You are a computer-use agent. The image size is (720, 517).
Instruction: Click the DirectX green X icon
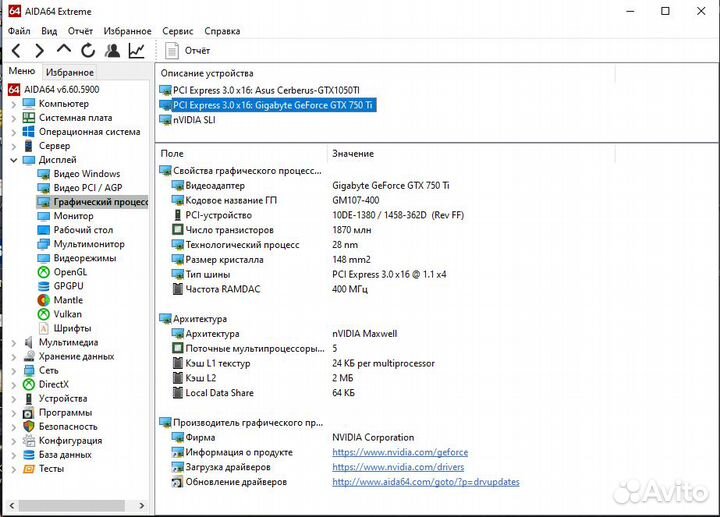[x=29, y=384]
